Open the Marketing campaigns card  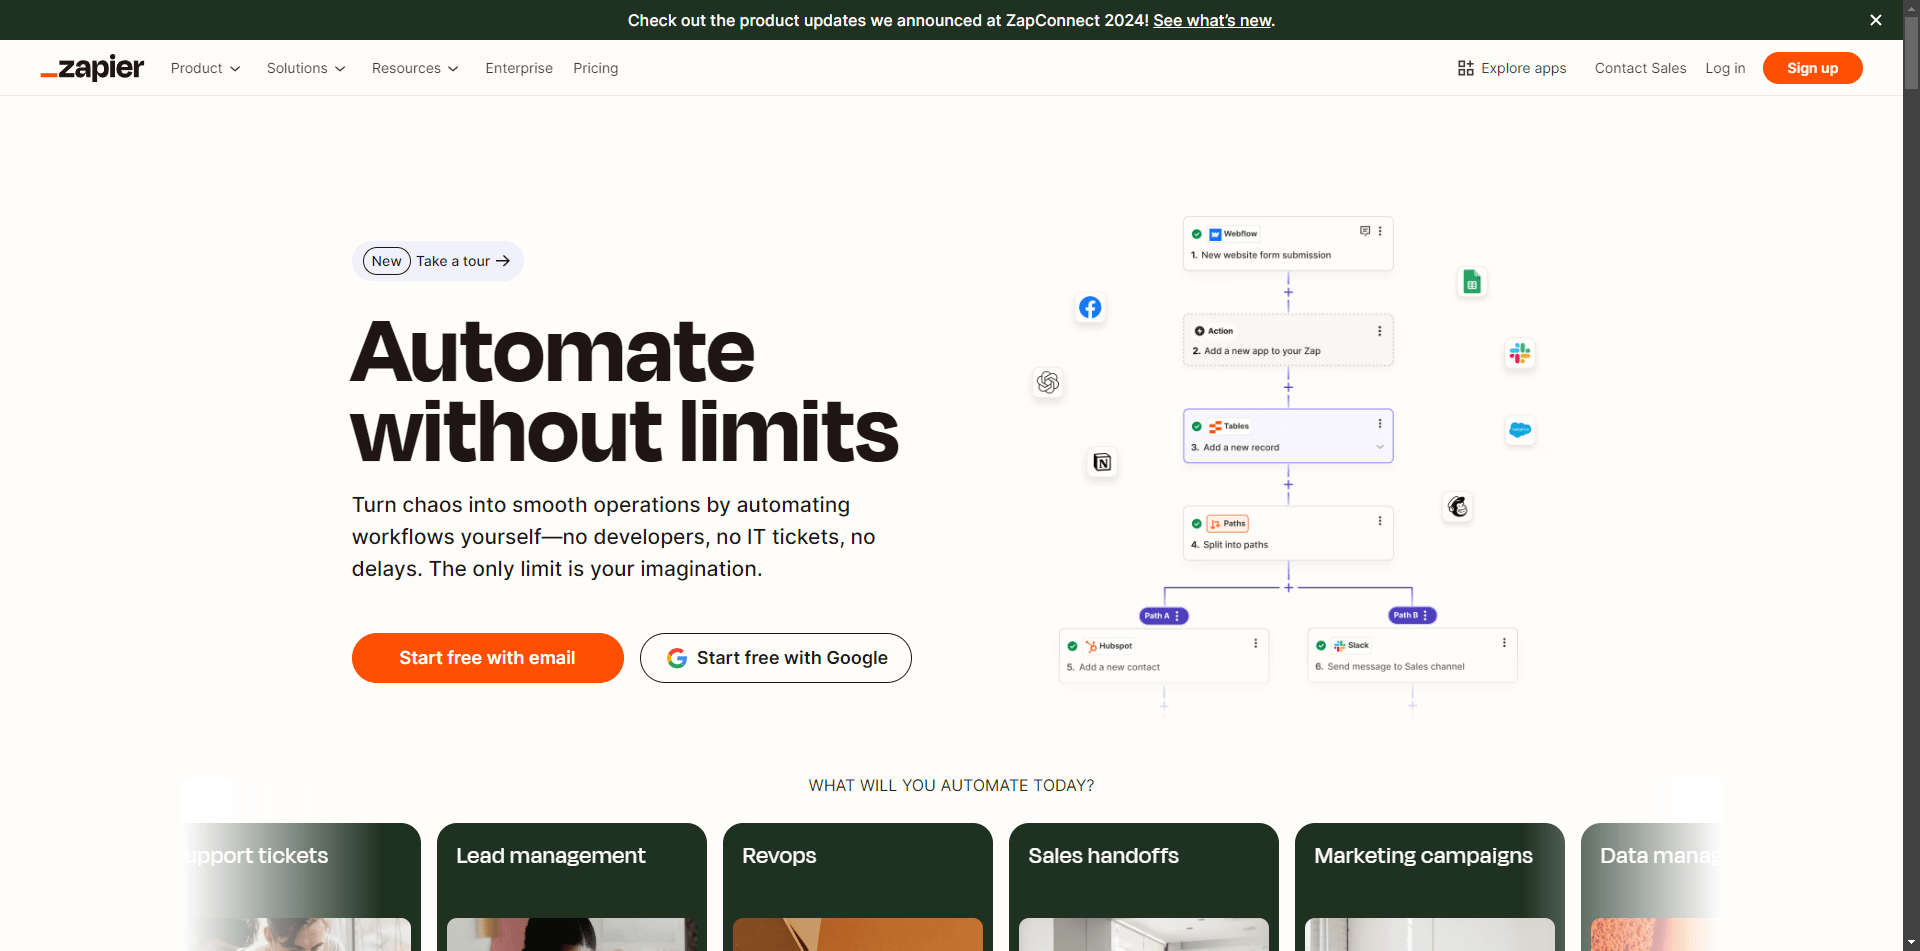click(1430, 887)
